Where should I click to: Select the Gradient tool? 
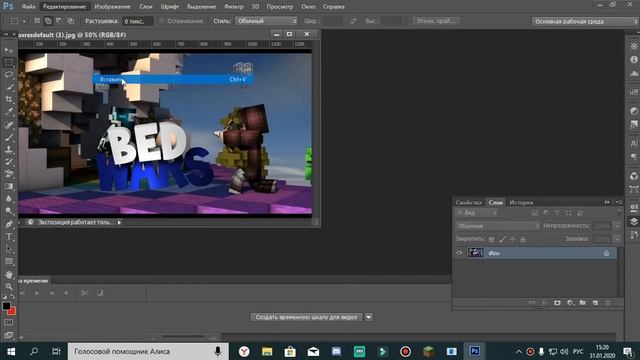pyautogui.click(x=9, y=187)
